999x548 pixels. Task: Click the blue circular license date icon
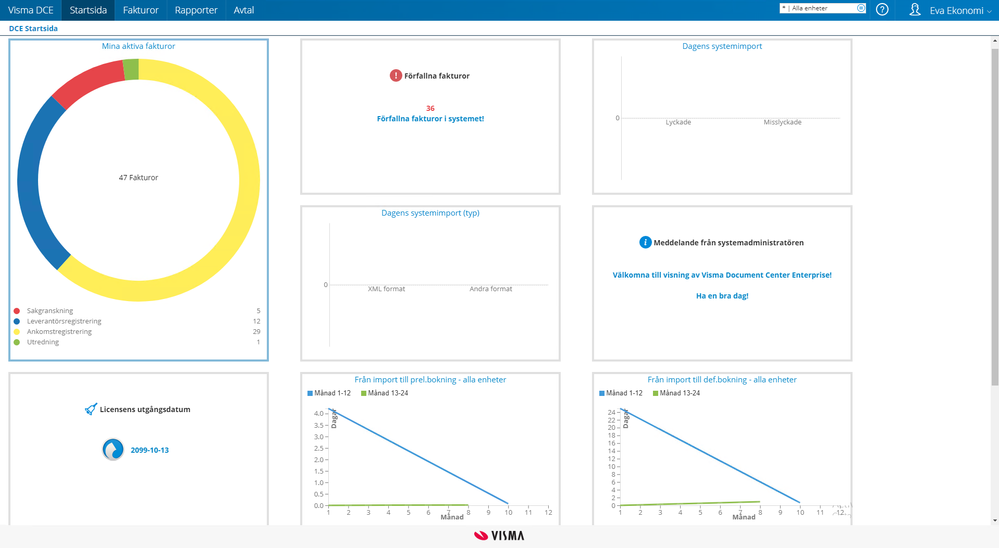pos(113,450)
